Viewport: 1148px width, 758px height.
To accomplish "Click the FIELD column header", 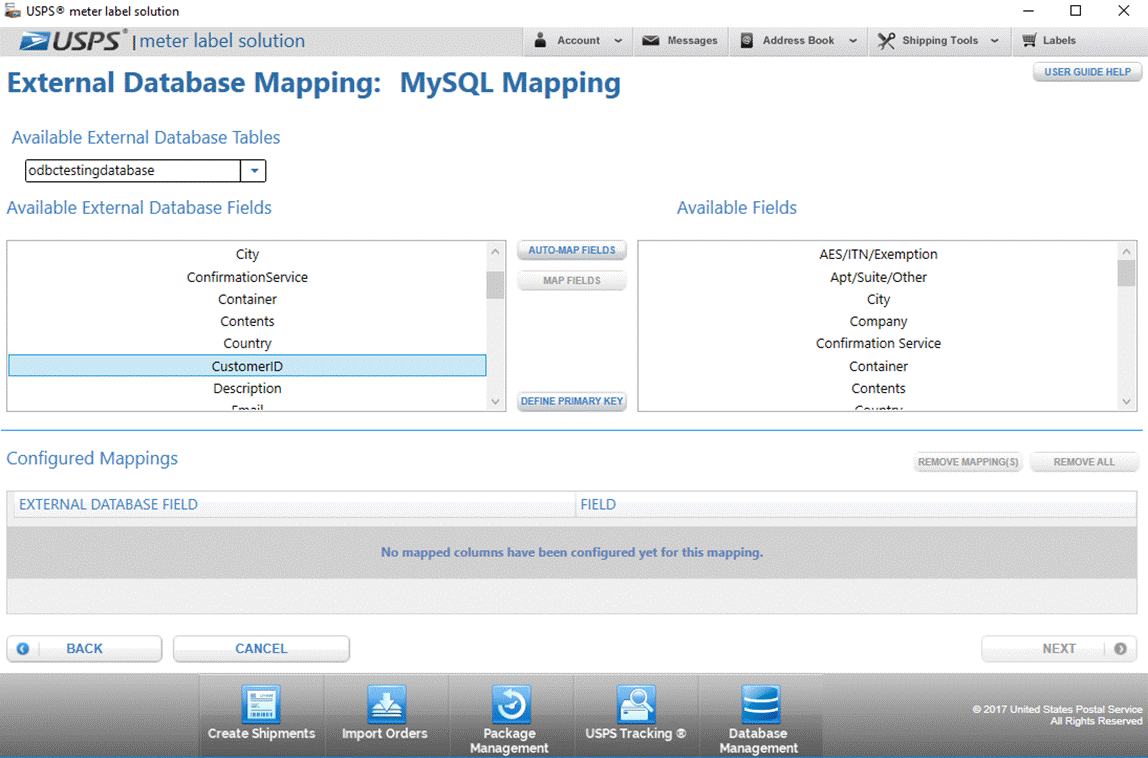I will coord(856,505).
